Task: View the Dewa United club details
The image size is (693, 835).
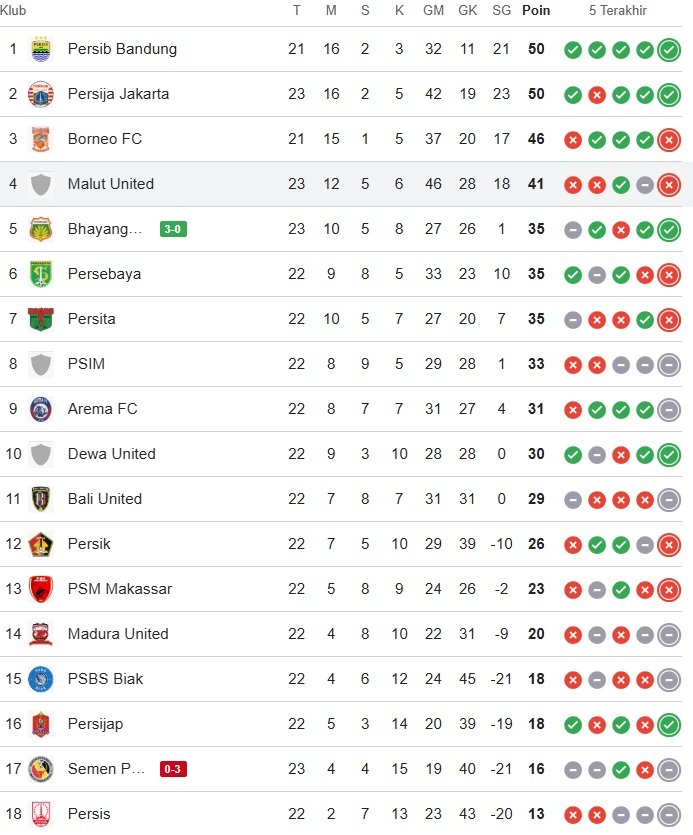Action: coord(111,454)
